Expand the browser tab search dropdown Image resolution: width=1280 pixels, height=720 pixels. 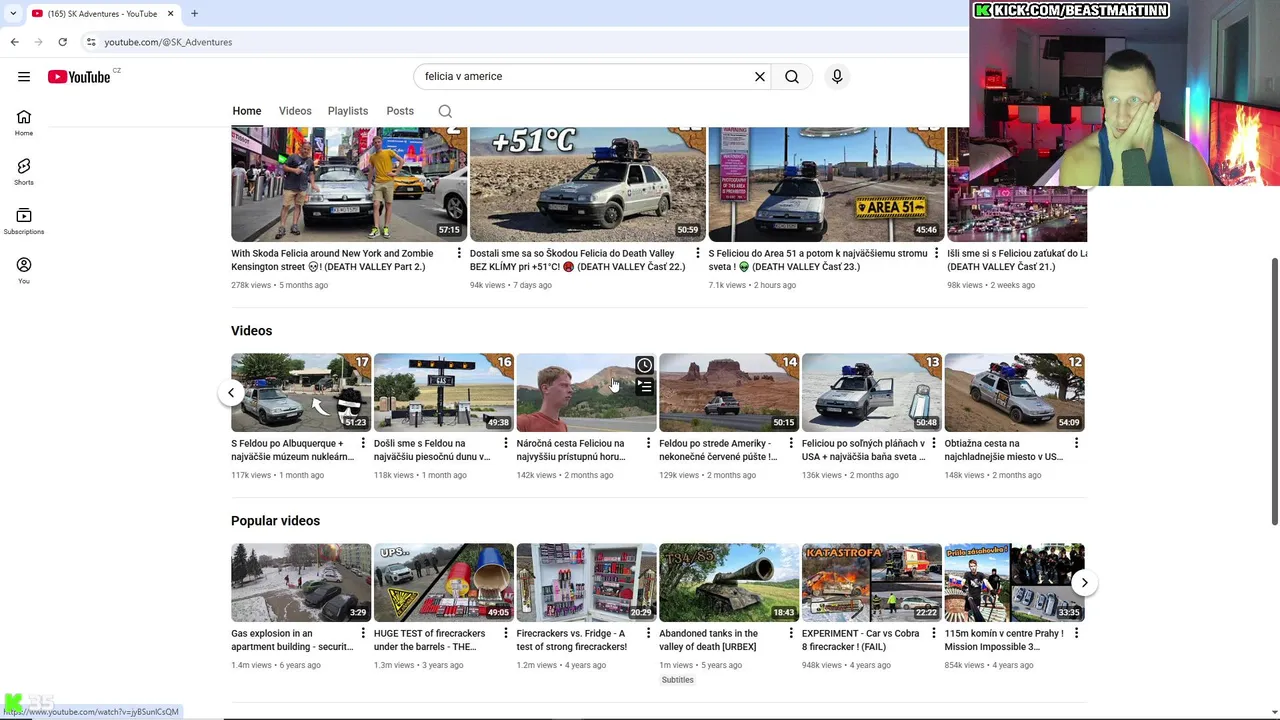tap(13, 13)
